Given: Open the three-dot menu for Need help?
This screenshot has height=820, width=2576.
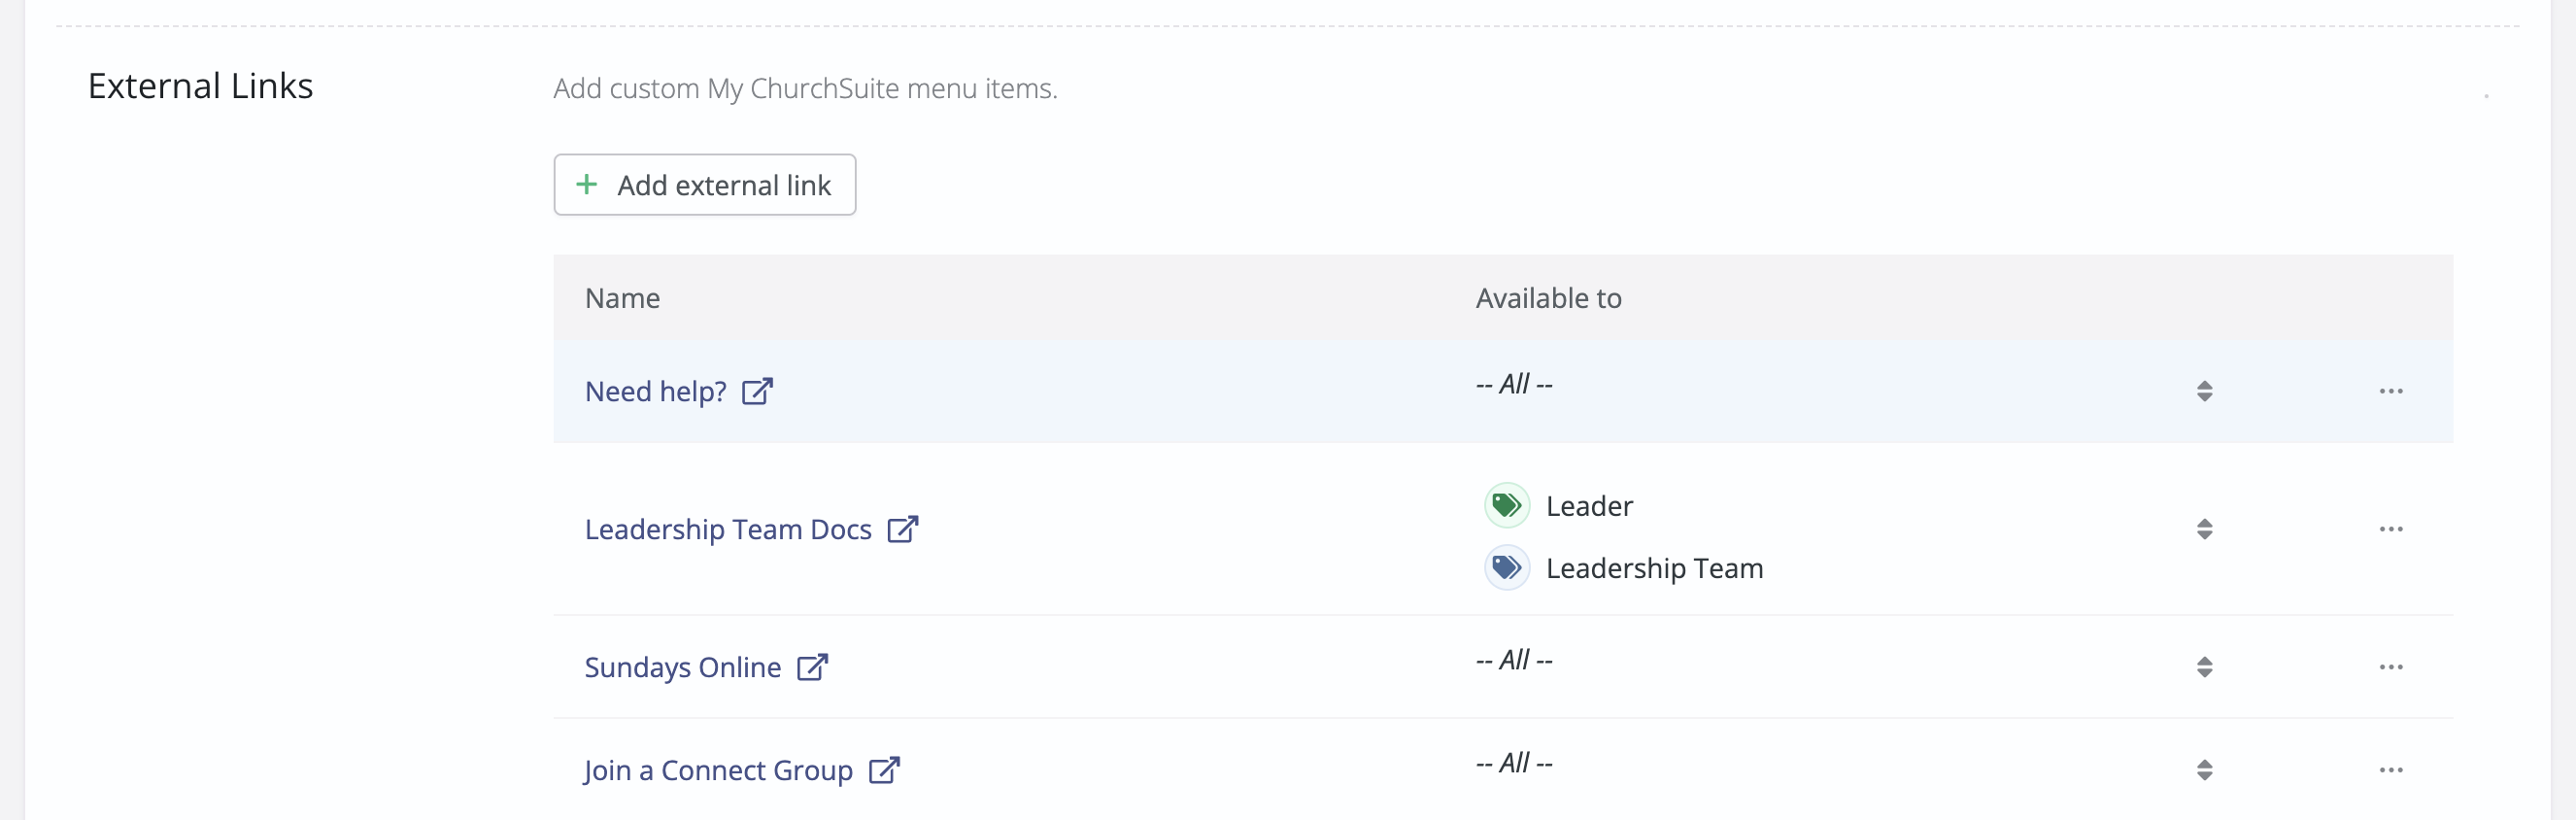Looking at the screenshot, I should click(x=2391, y=391).
